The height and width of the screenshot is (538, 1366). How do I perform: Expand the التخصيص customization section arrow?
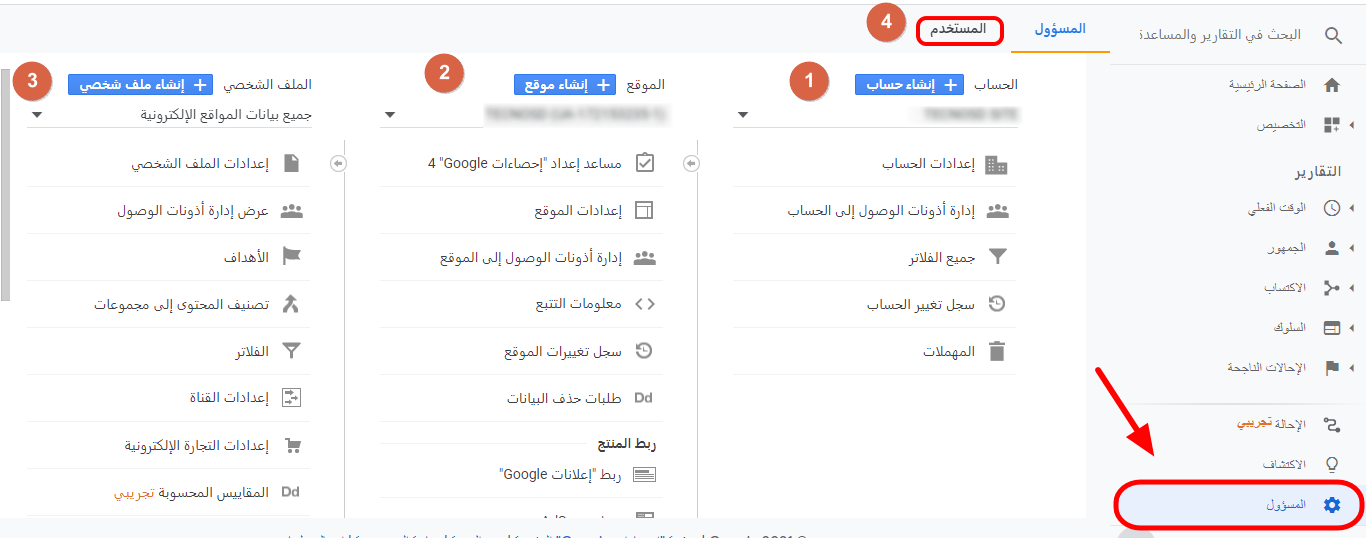1352,125
